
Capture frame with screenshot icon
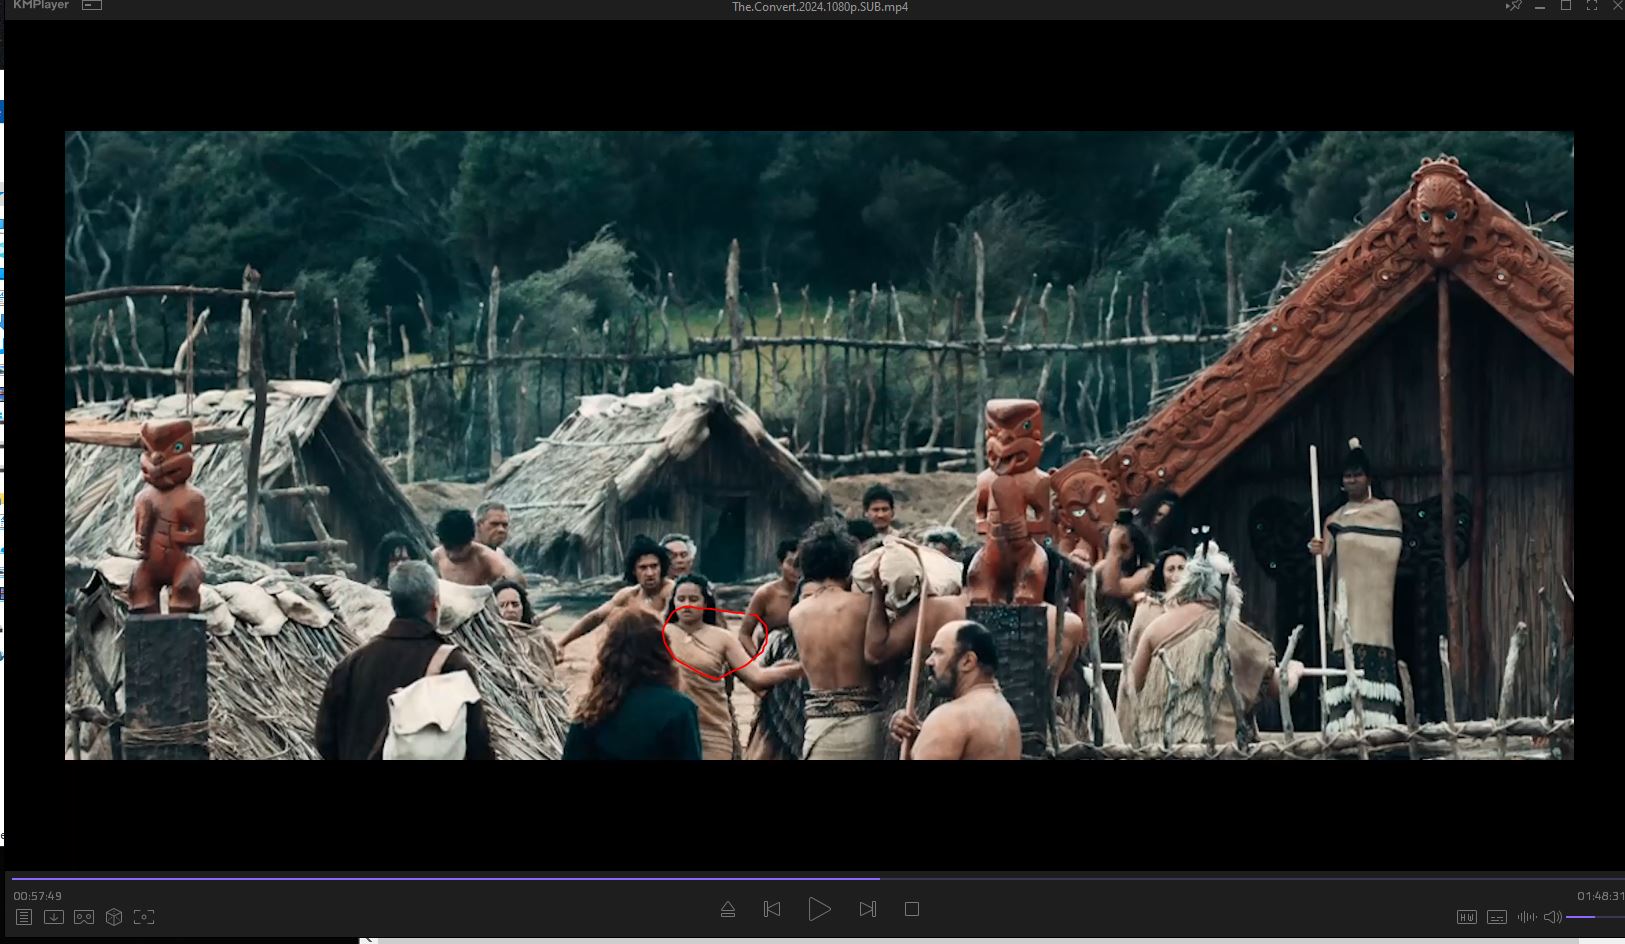point(144,917)
